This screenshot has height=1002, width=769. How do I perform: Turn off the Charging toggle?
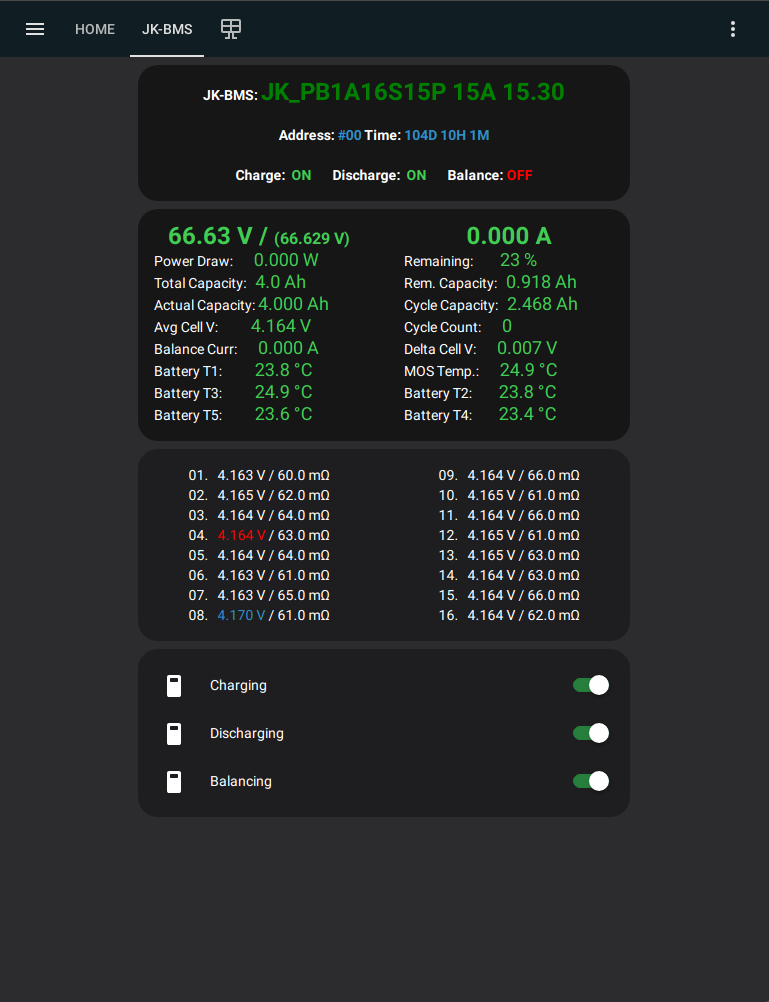coord(590,685)
